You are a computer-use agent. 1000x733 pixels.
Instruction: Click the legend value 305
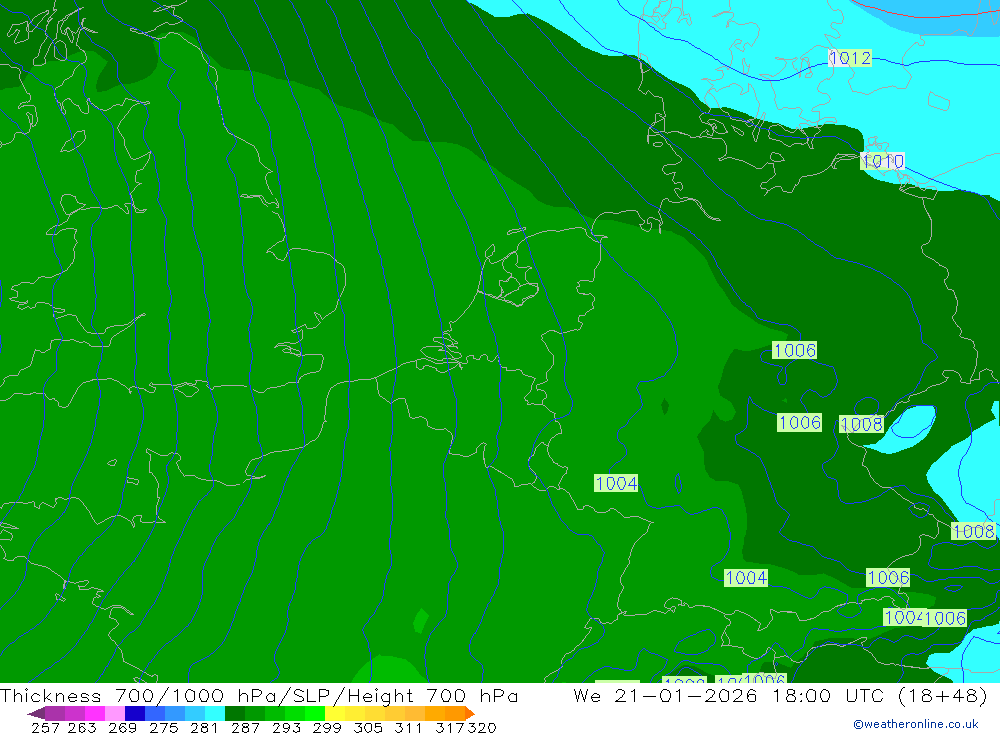click(368, 727)
